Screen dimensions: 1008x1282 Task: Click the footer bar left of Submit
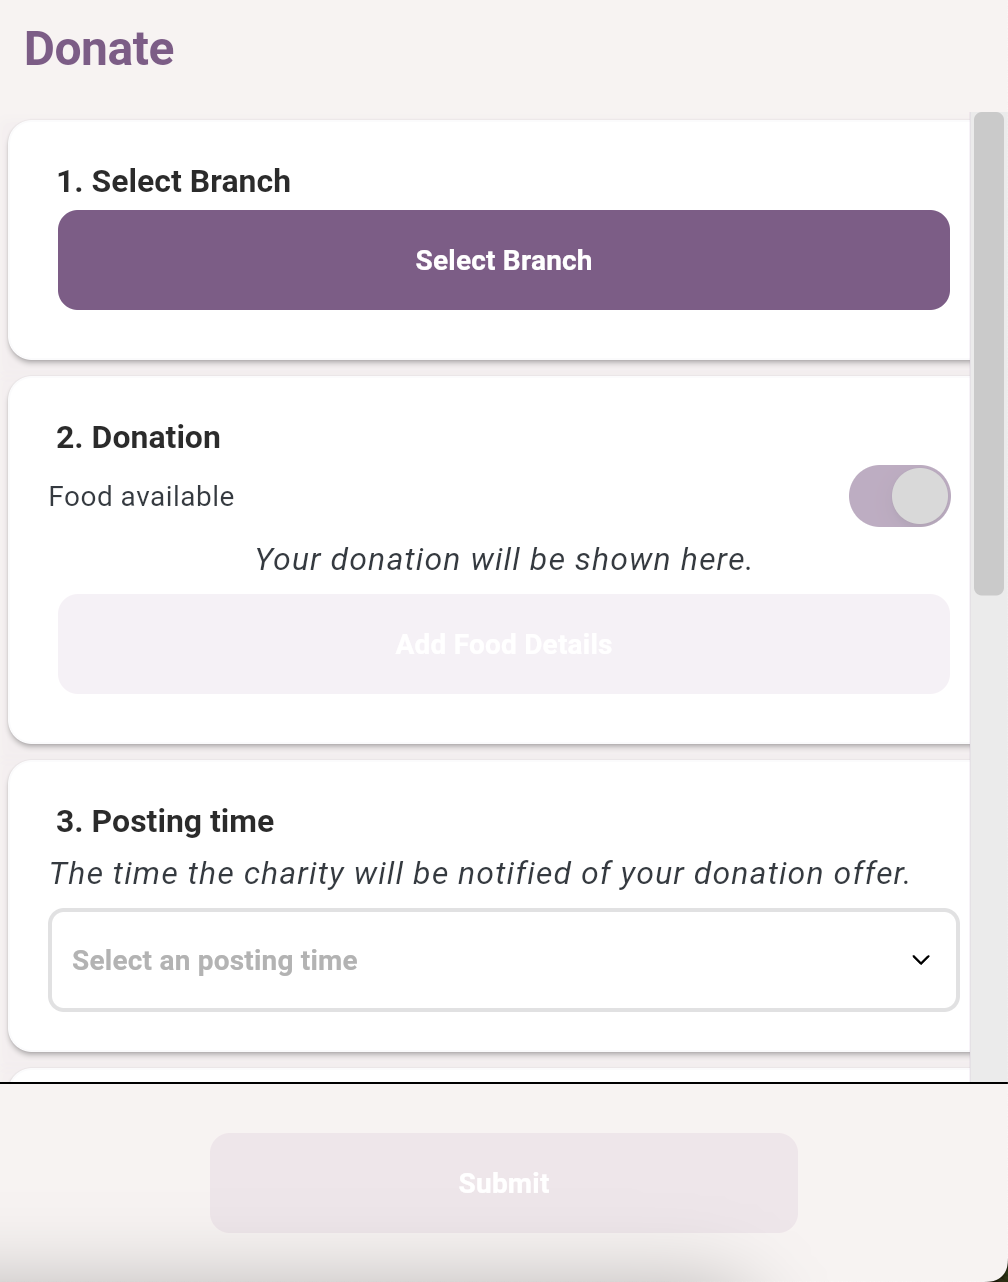pyautogui.click(x=105, y=1183)
